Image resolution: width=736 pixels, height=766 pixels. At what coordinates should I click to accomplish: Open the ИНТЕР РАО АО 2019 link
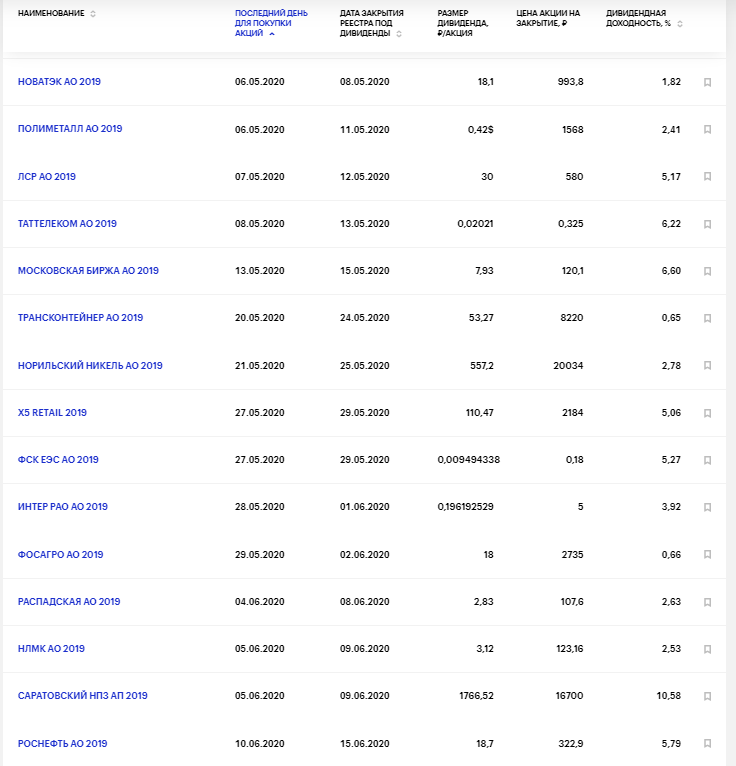tap(63, 507)
